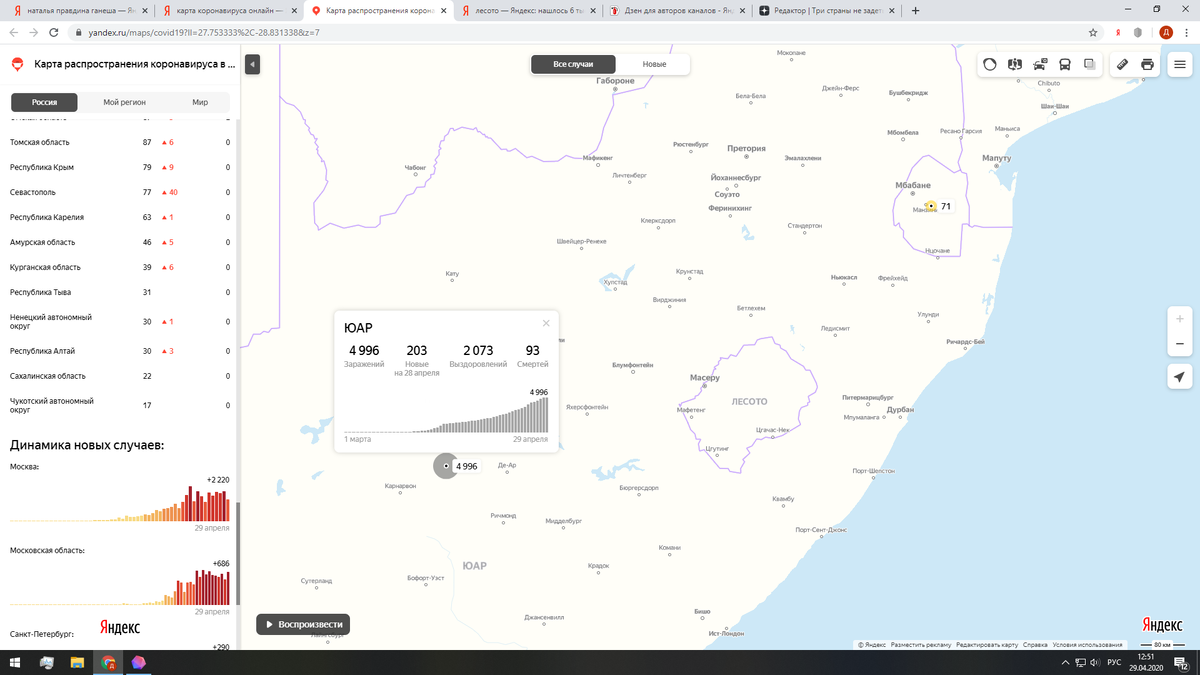Close the ЮАР statistics popup
Image resolution: width=1200 pixels, height=675 pixels.
[546, 323]
